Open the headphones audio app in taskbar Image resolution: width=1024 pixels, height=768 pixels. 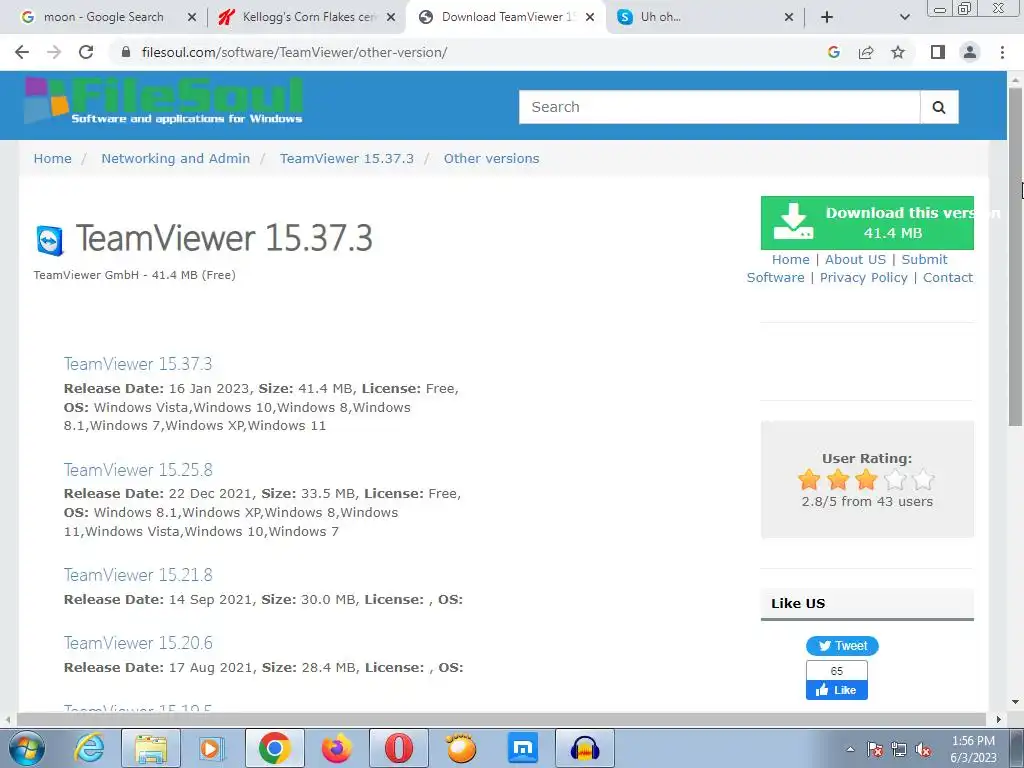[584, 748]
